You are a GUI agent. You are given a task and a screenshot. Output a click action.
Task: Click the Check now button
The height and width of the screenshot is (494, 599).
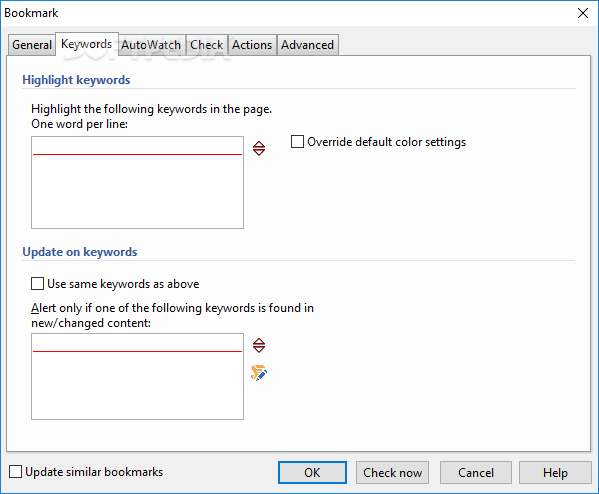tap(392, 473)
